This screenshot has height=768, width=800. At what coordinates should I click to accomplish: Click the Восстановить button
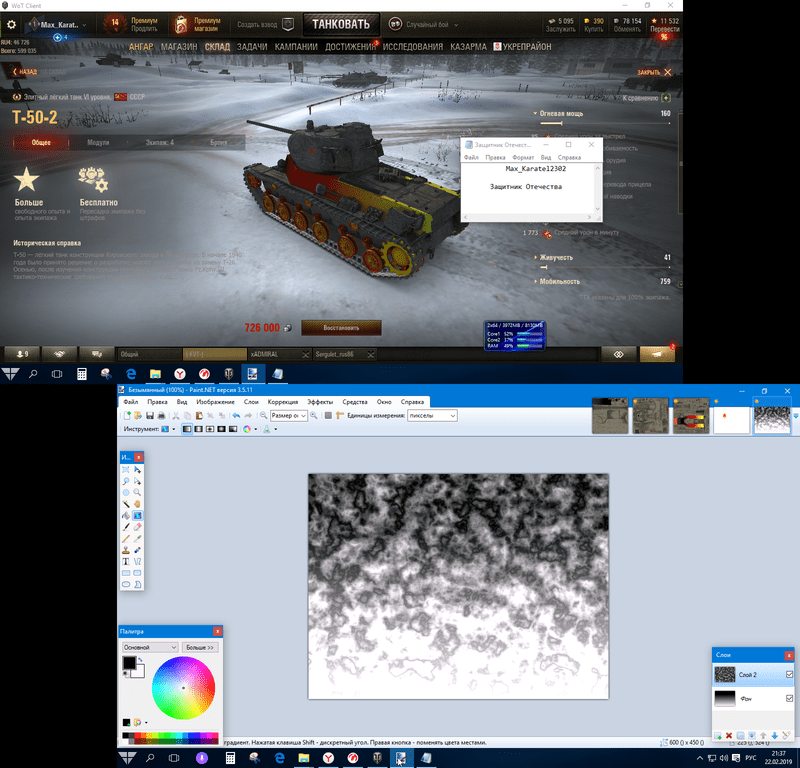[341, 328]
